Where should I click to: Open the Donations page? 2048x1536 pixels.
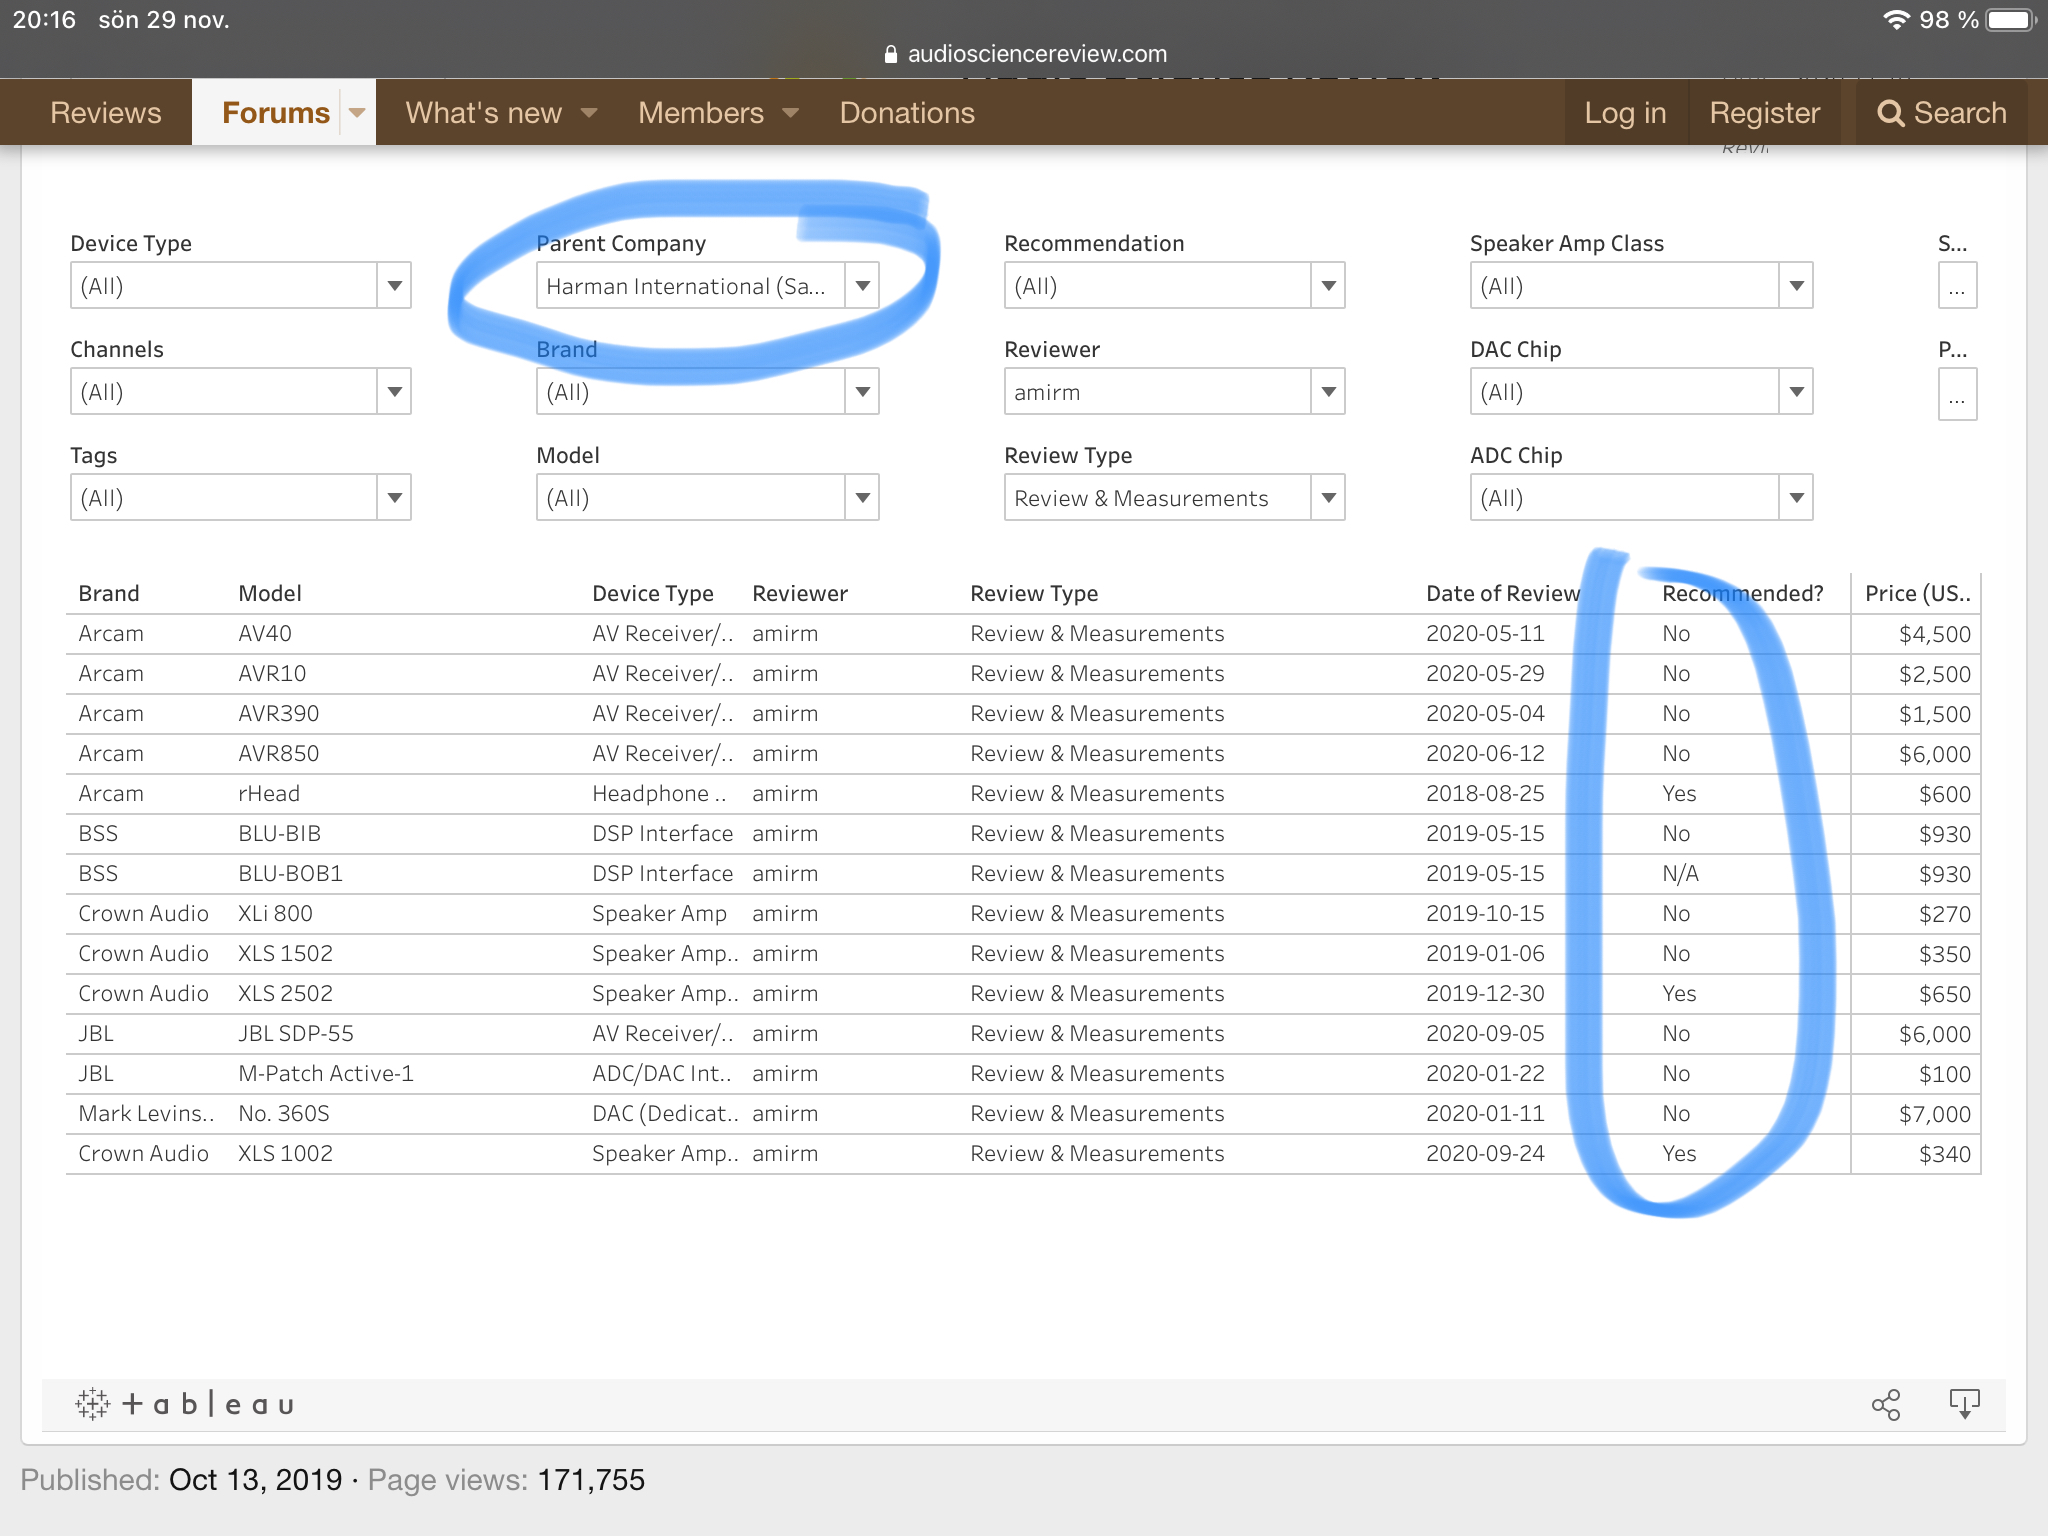point(907,113)
